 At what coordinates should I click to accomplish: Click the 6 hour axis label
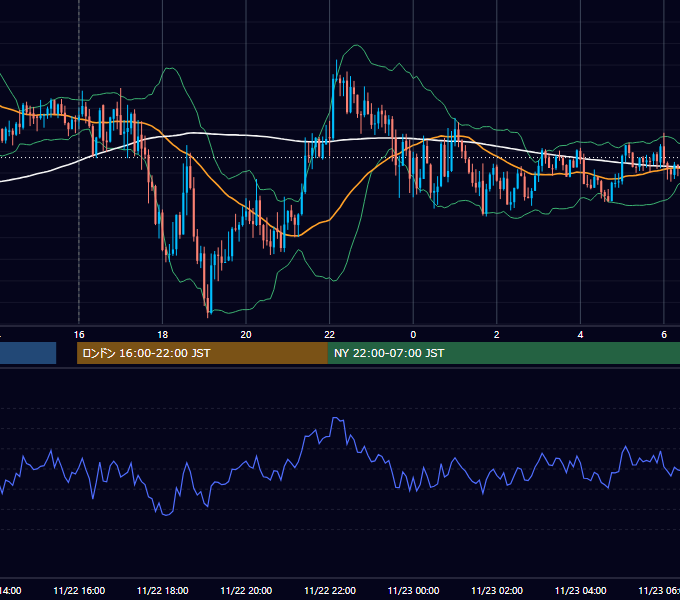click(664, 335)
